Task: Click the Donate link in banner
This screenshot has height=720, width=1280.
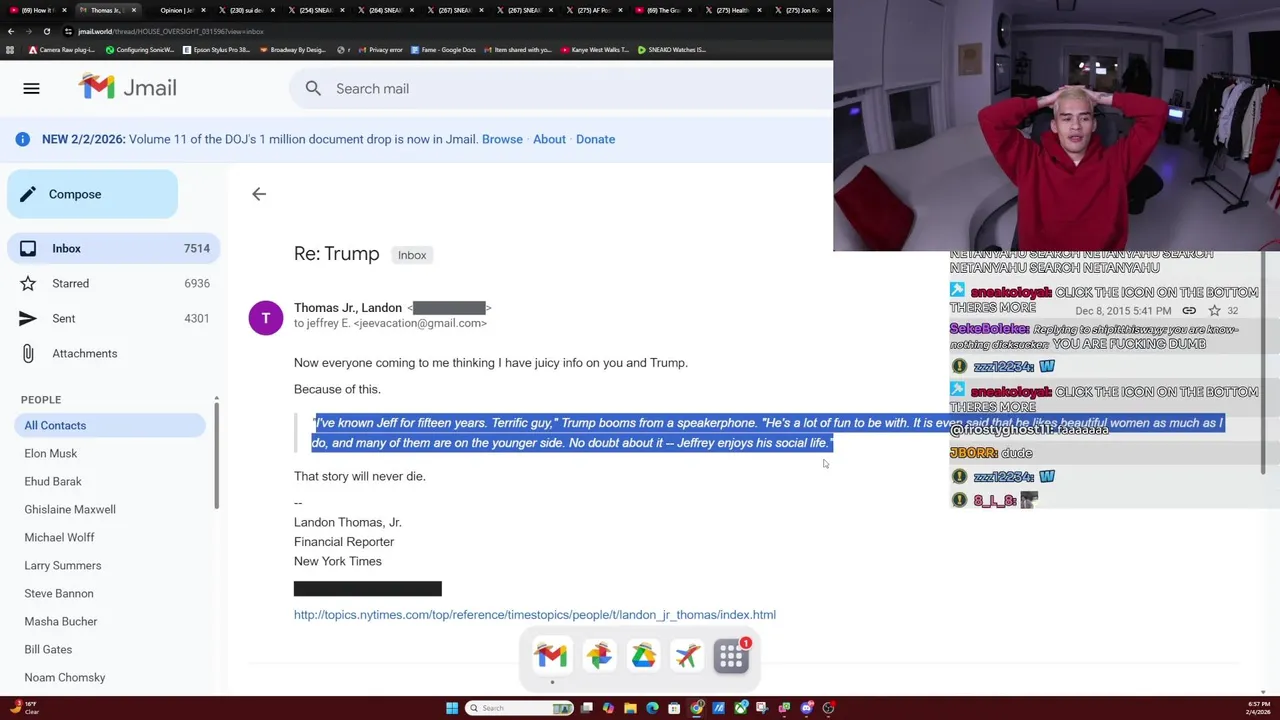Action: (x=595, y=139)
